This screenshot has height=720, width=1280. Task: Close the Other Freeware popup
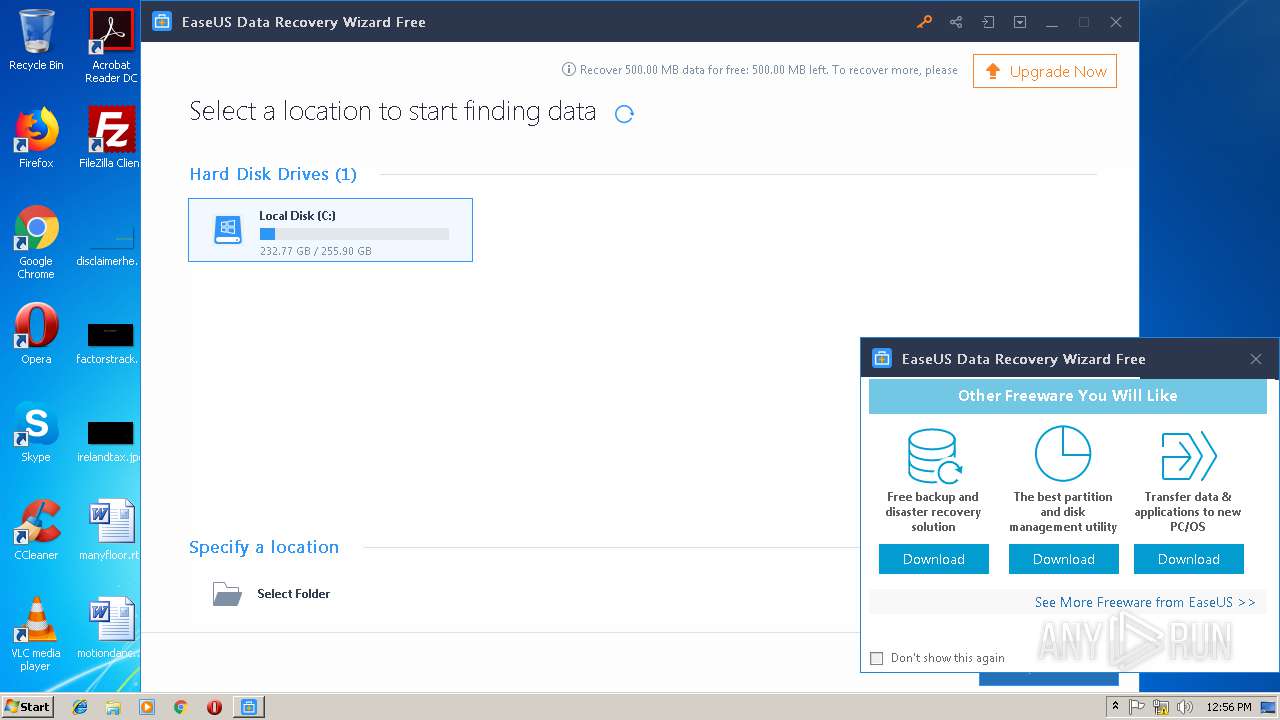(x=1256, y=359)
